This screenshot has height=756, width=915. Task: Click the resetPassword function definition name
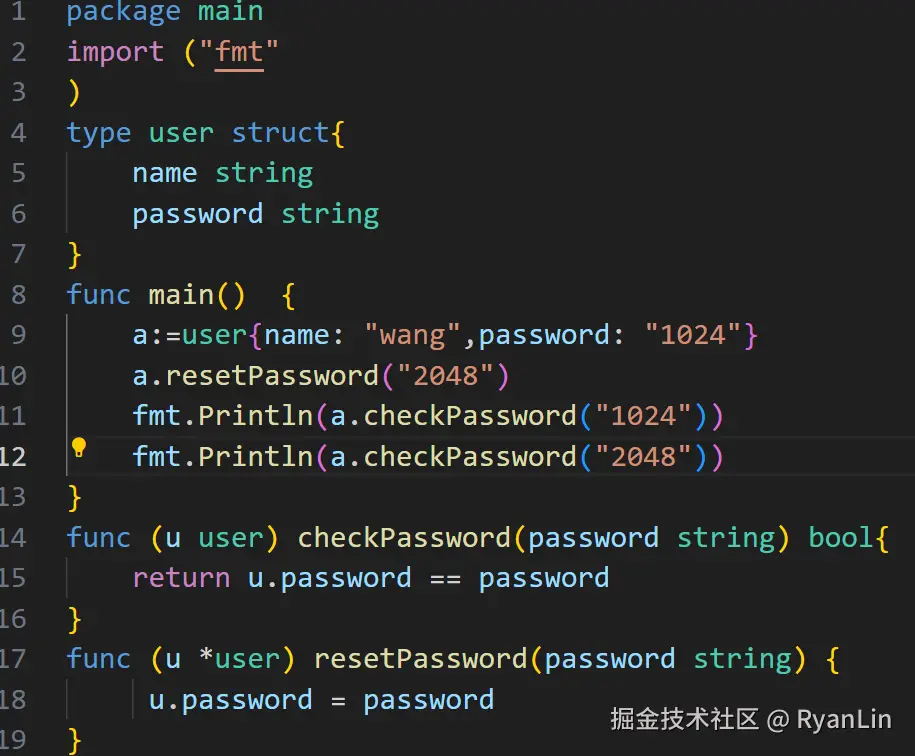click(420, 659)
